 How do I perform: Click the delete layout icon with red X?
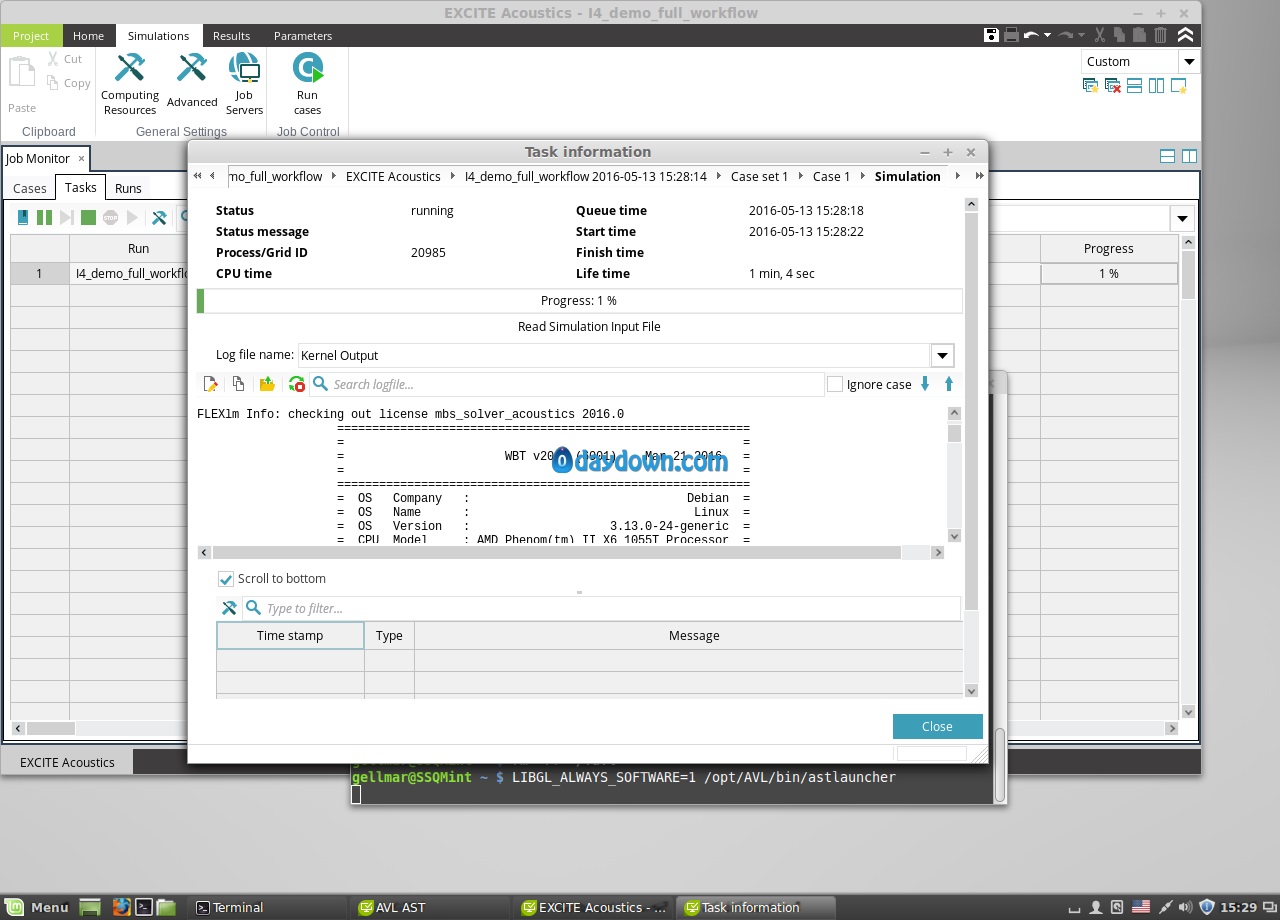1112,86
